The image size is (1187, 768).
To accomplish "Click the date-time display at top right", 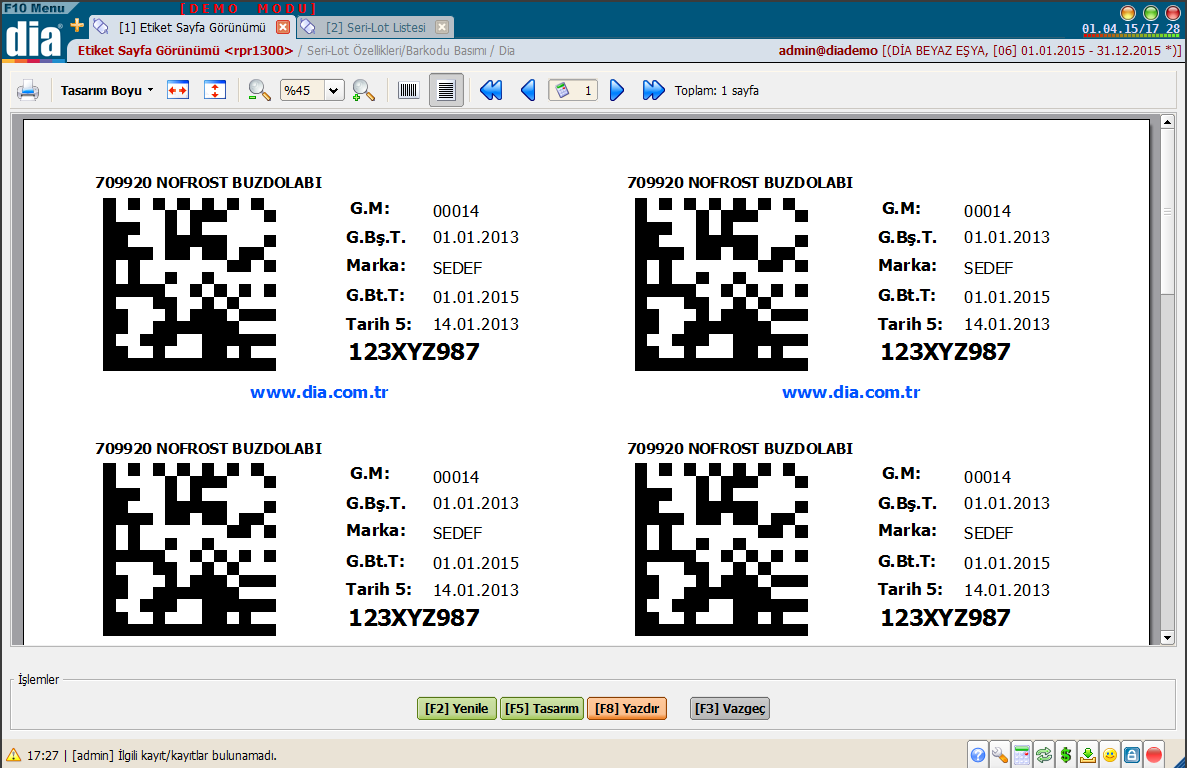I will pos(1131,29).
